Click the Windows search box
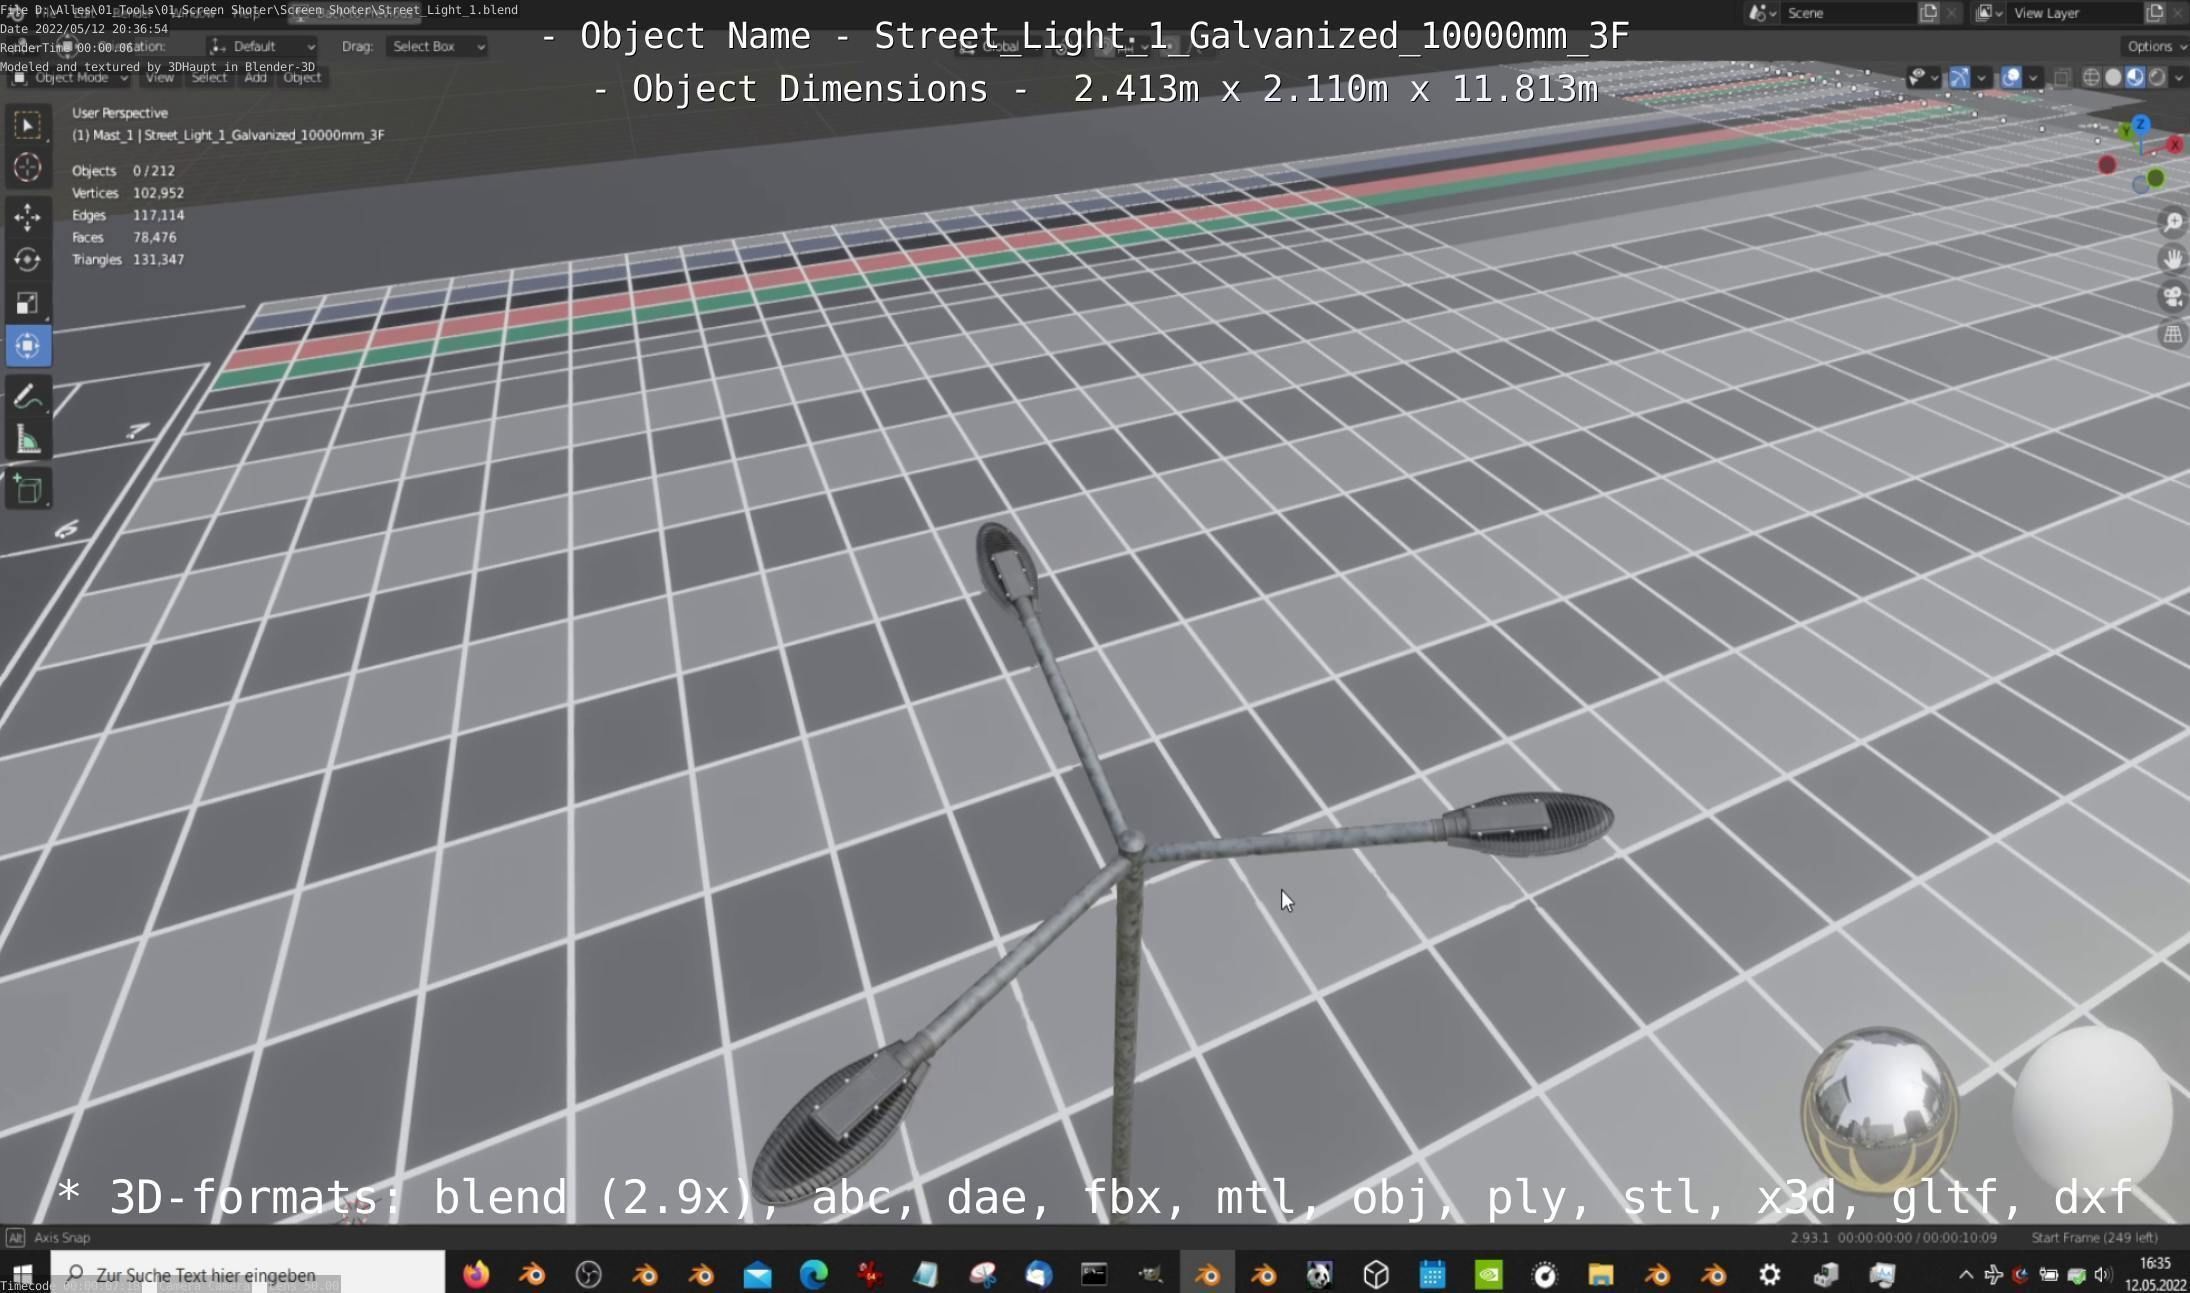The image size is (2190, 1293). tap(248, 1274)
